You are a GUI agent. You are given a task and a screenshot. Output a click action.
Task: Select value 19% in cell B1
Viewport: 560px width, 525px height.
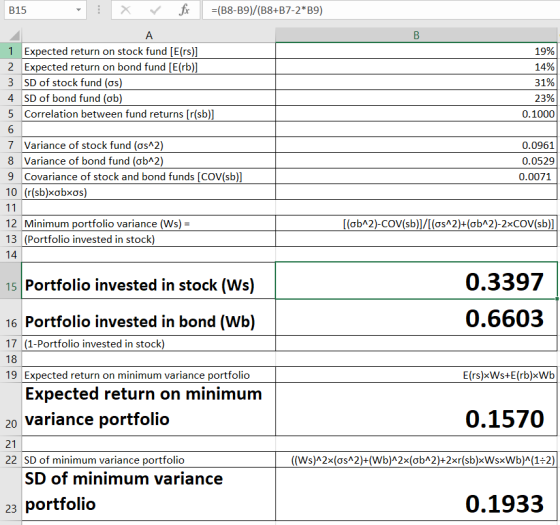416,51
